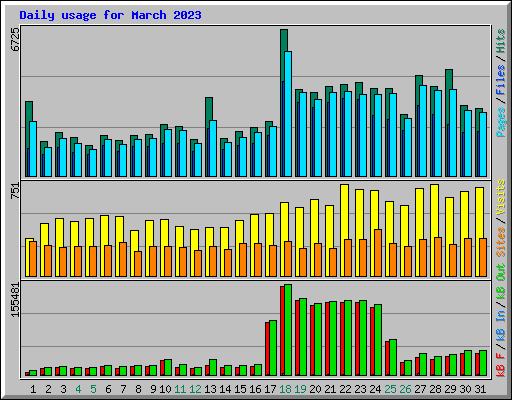Click the red kB bar for day 17
The height and width of the screenshot is (400, 512).
tap(267, 349)
